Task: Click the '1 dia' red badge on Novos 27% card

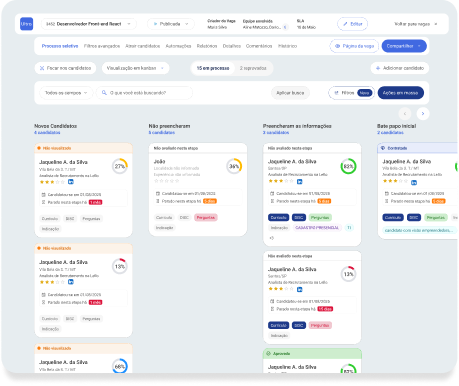Action: coord(95,202)
